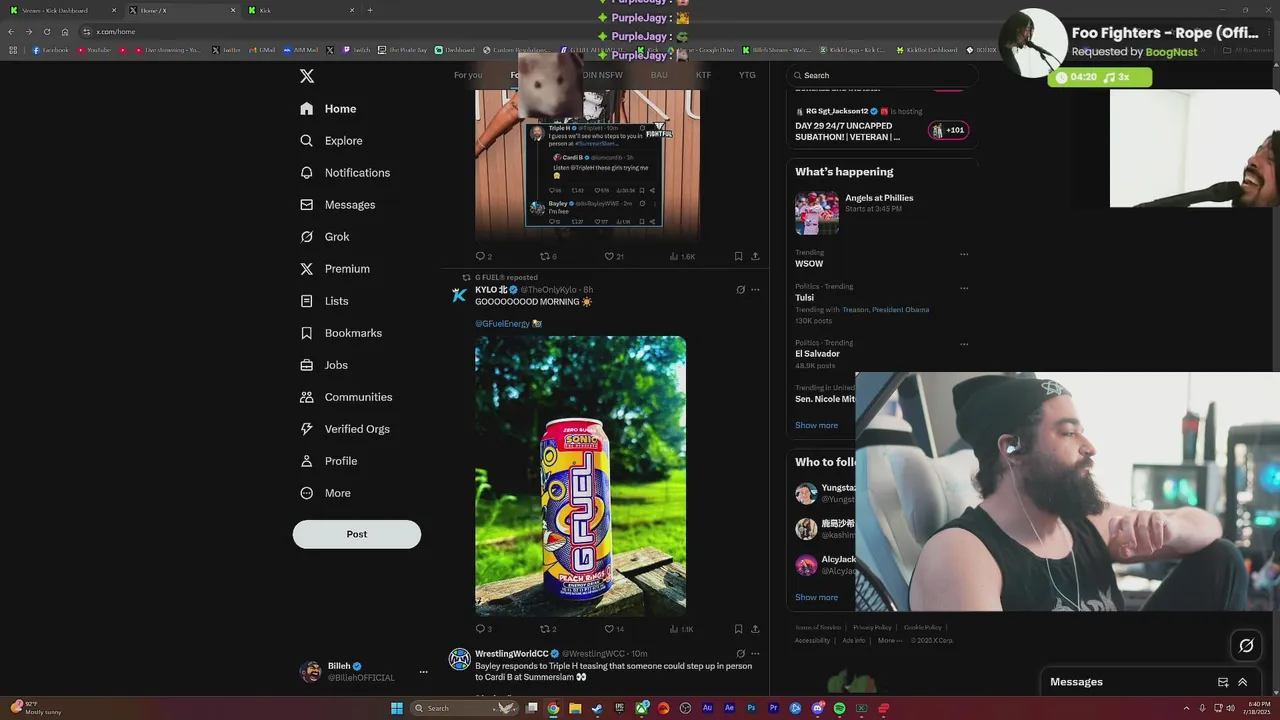Open more options for El Salvador trend
This screenshot has height=720, width=1280.
[964, 344]
